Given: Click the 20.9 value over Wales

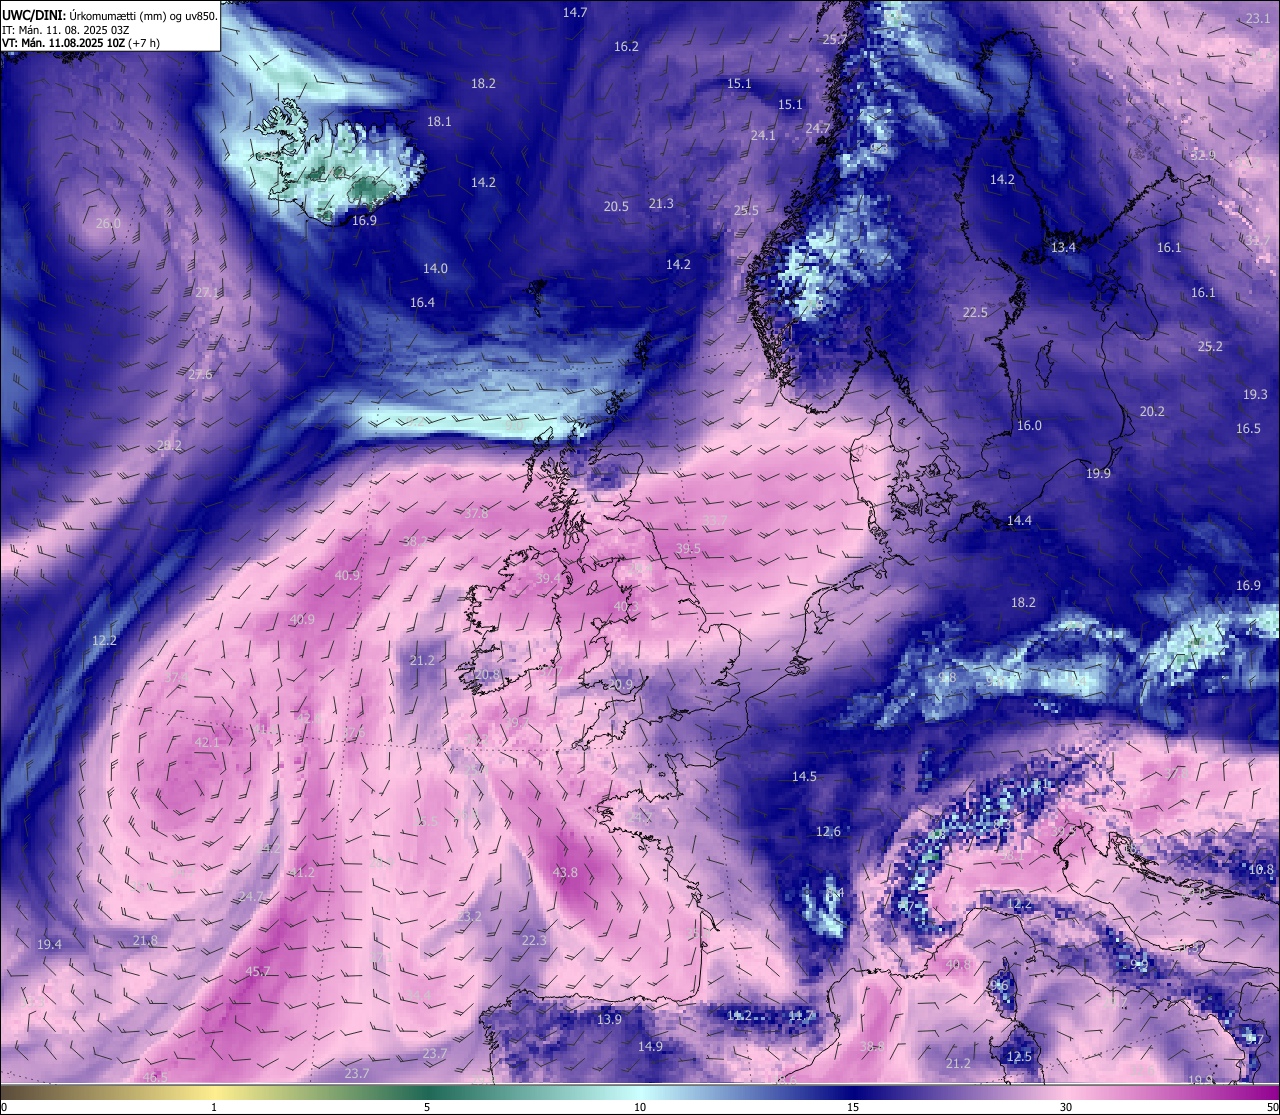Looking at the screenshot, I should click(620, 684).
